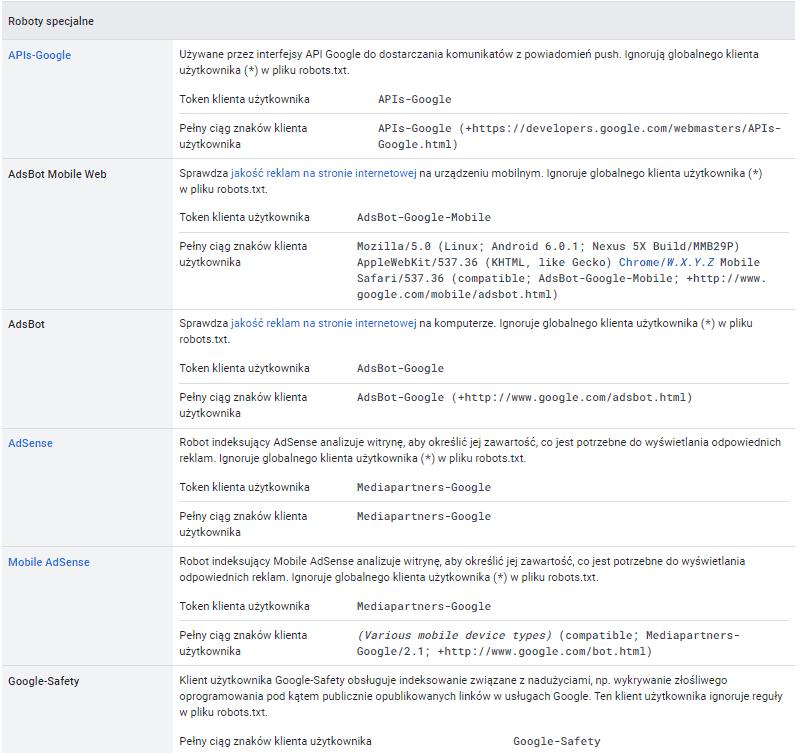The height and width of the screenshot is (753, 810).
Task: Select the Google-Safety row title
Action: (44, 681)
